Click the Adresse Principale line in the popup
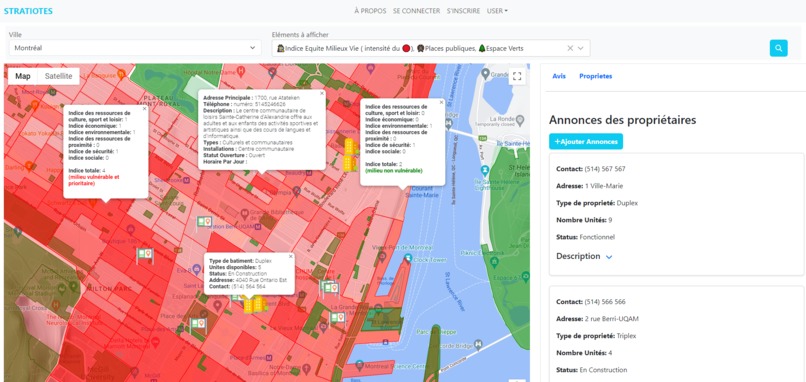806x382 pixels. click(251, 98)
